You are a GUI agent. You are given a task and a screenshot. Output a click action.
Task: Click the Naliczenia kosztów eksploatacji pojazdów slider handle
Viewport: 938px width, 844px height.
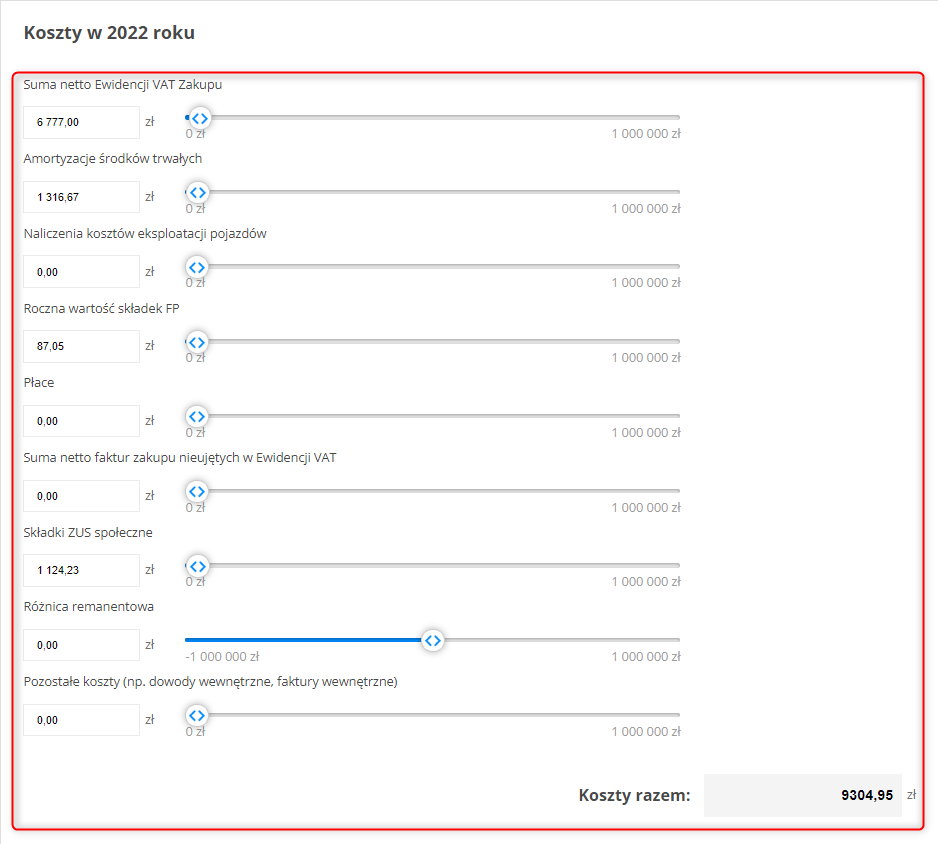(197, 267)
